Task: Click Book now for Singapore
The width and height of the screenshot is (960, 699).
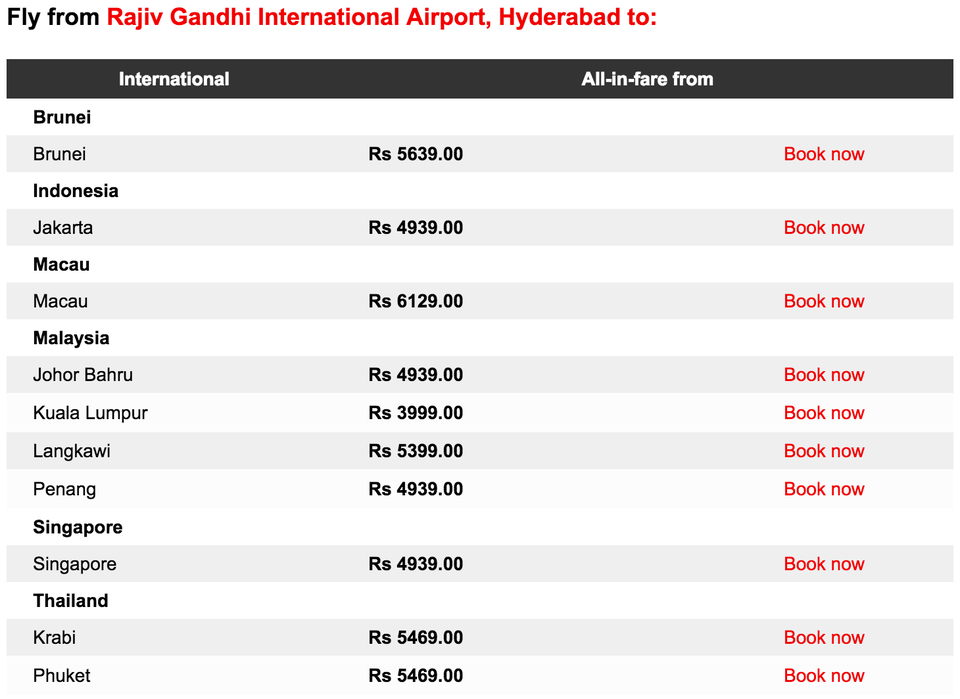Action: (823, 563)
